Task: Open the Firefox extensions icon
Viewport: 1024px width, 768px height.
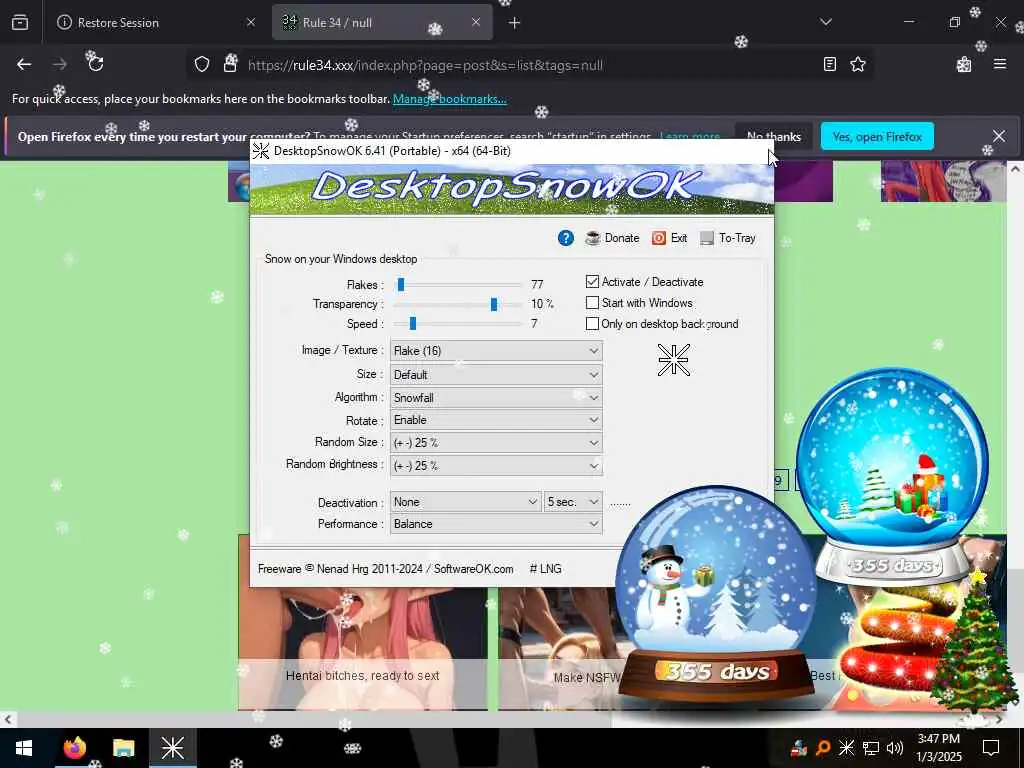Action: click(x=964, y=64)
